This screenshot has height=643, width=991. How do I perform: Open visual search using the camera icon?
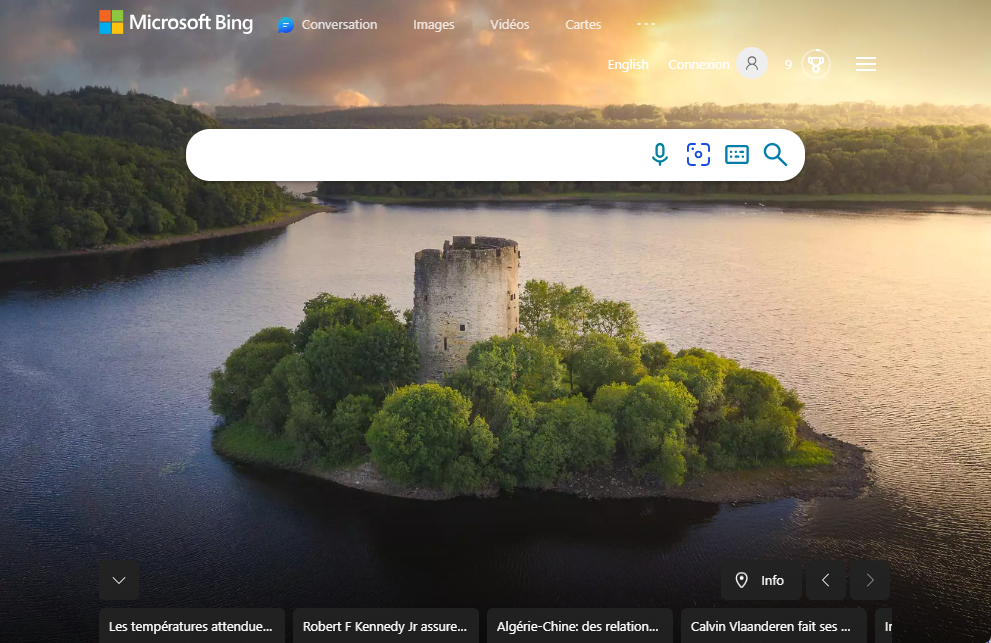[698, 155]
